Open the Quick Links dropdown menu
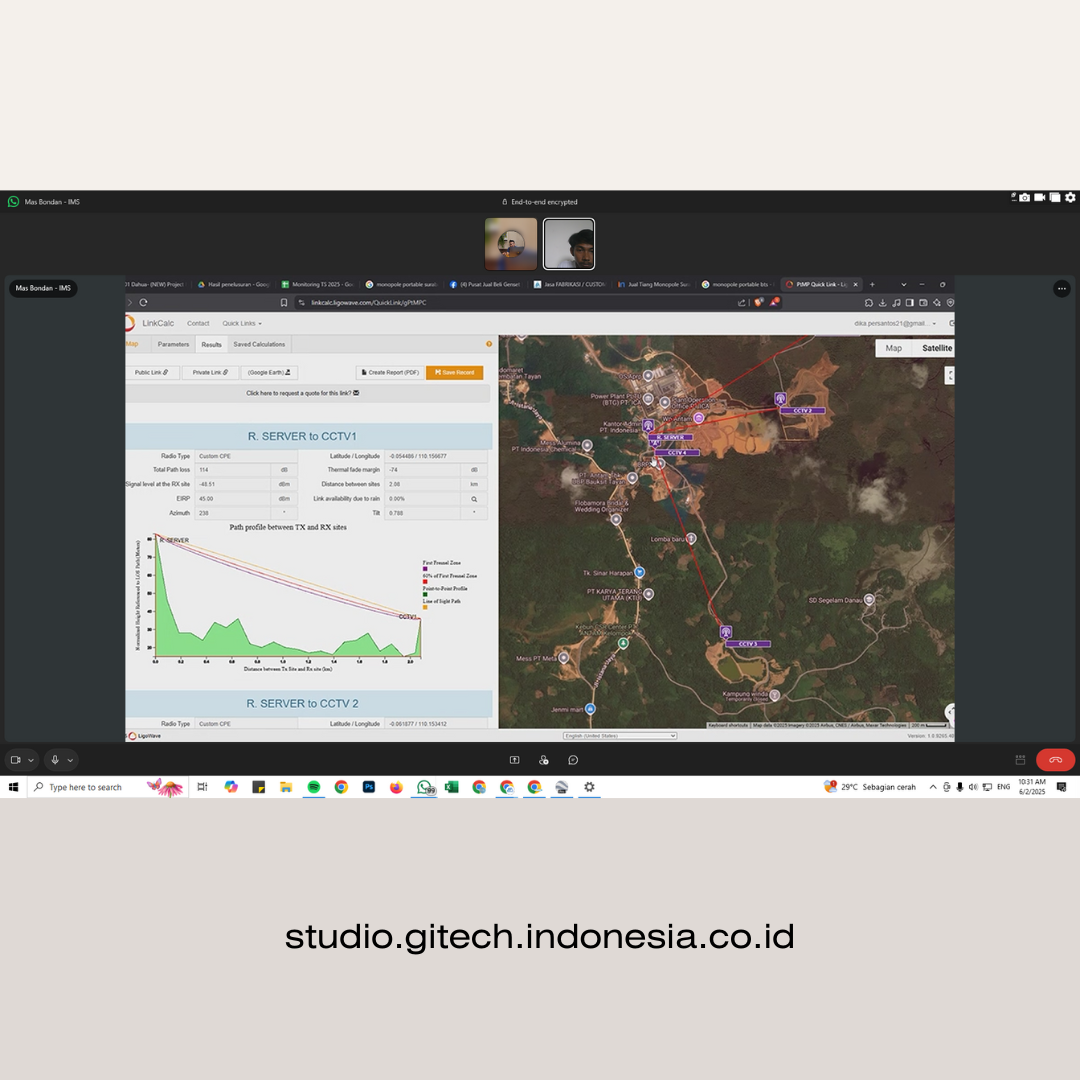The width and height of the screenshot is (1080, 1080). point(242,323)
